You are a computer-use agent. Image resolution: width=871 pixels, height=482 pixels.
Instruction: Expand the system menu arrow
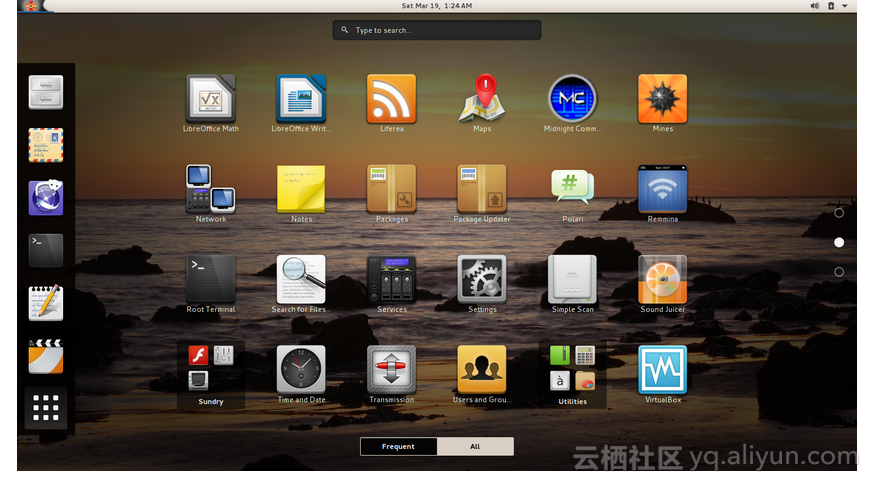[x=844, y=6]
